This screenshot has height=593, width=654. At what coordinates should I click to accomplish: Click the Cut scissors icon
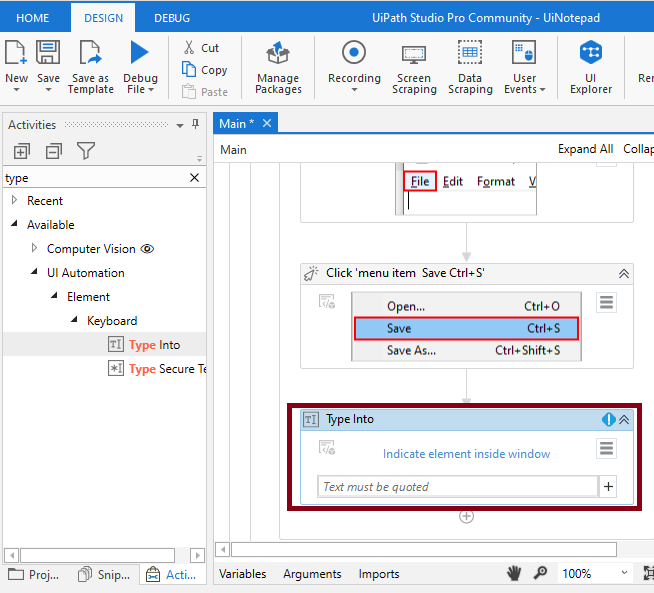189,47
